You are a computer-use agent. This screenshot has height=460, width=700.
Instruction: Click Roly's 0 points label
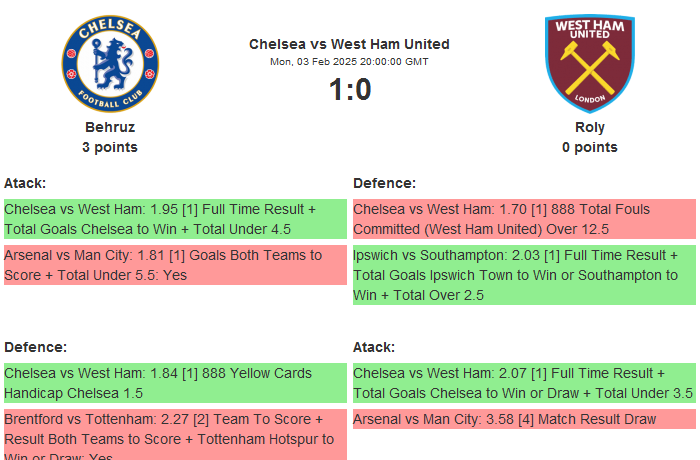[x=590, y=147]
